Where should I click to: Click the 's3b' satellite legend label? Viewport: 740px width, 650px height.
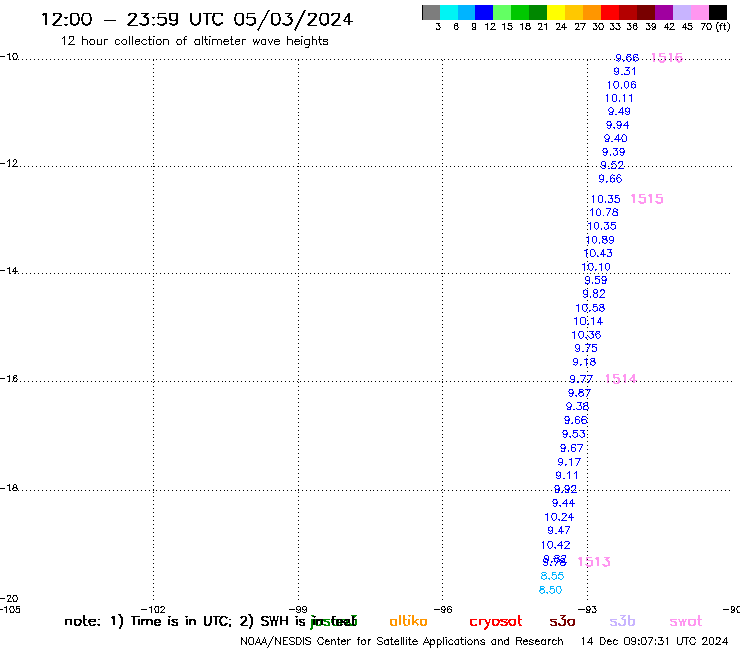click(622, 621)
